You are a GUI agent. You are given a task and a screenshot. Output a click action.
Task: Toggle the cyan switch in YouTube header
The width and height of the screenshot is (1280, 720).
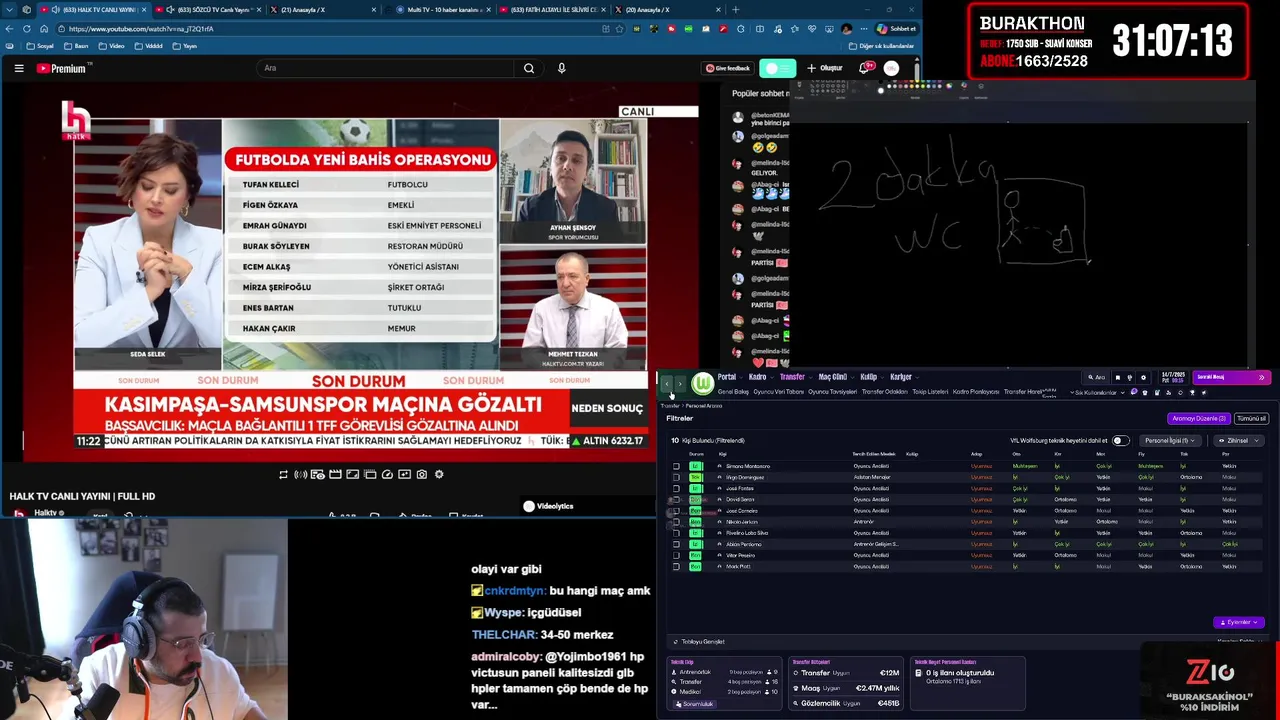[x=778, y=68]
